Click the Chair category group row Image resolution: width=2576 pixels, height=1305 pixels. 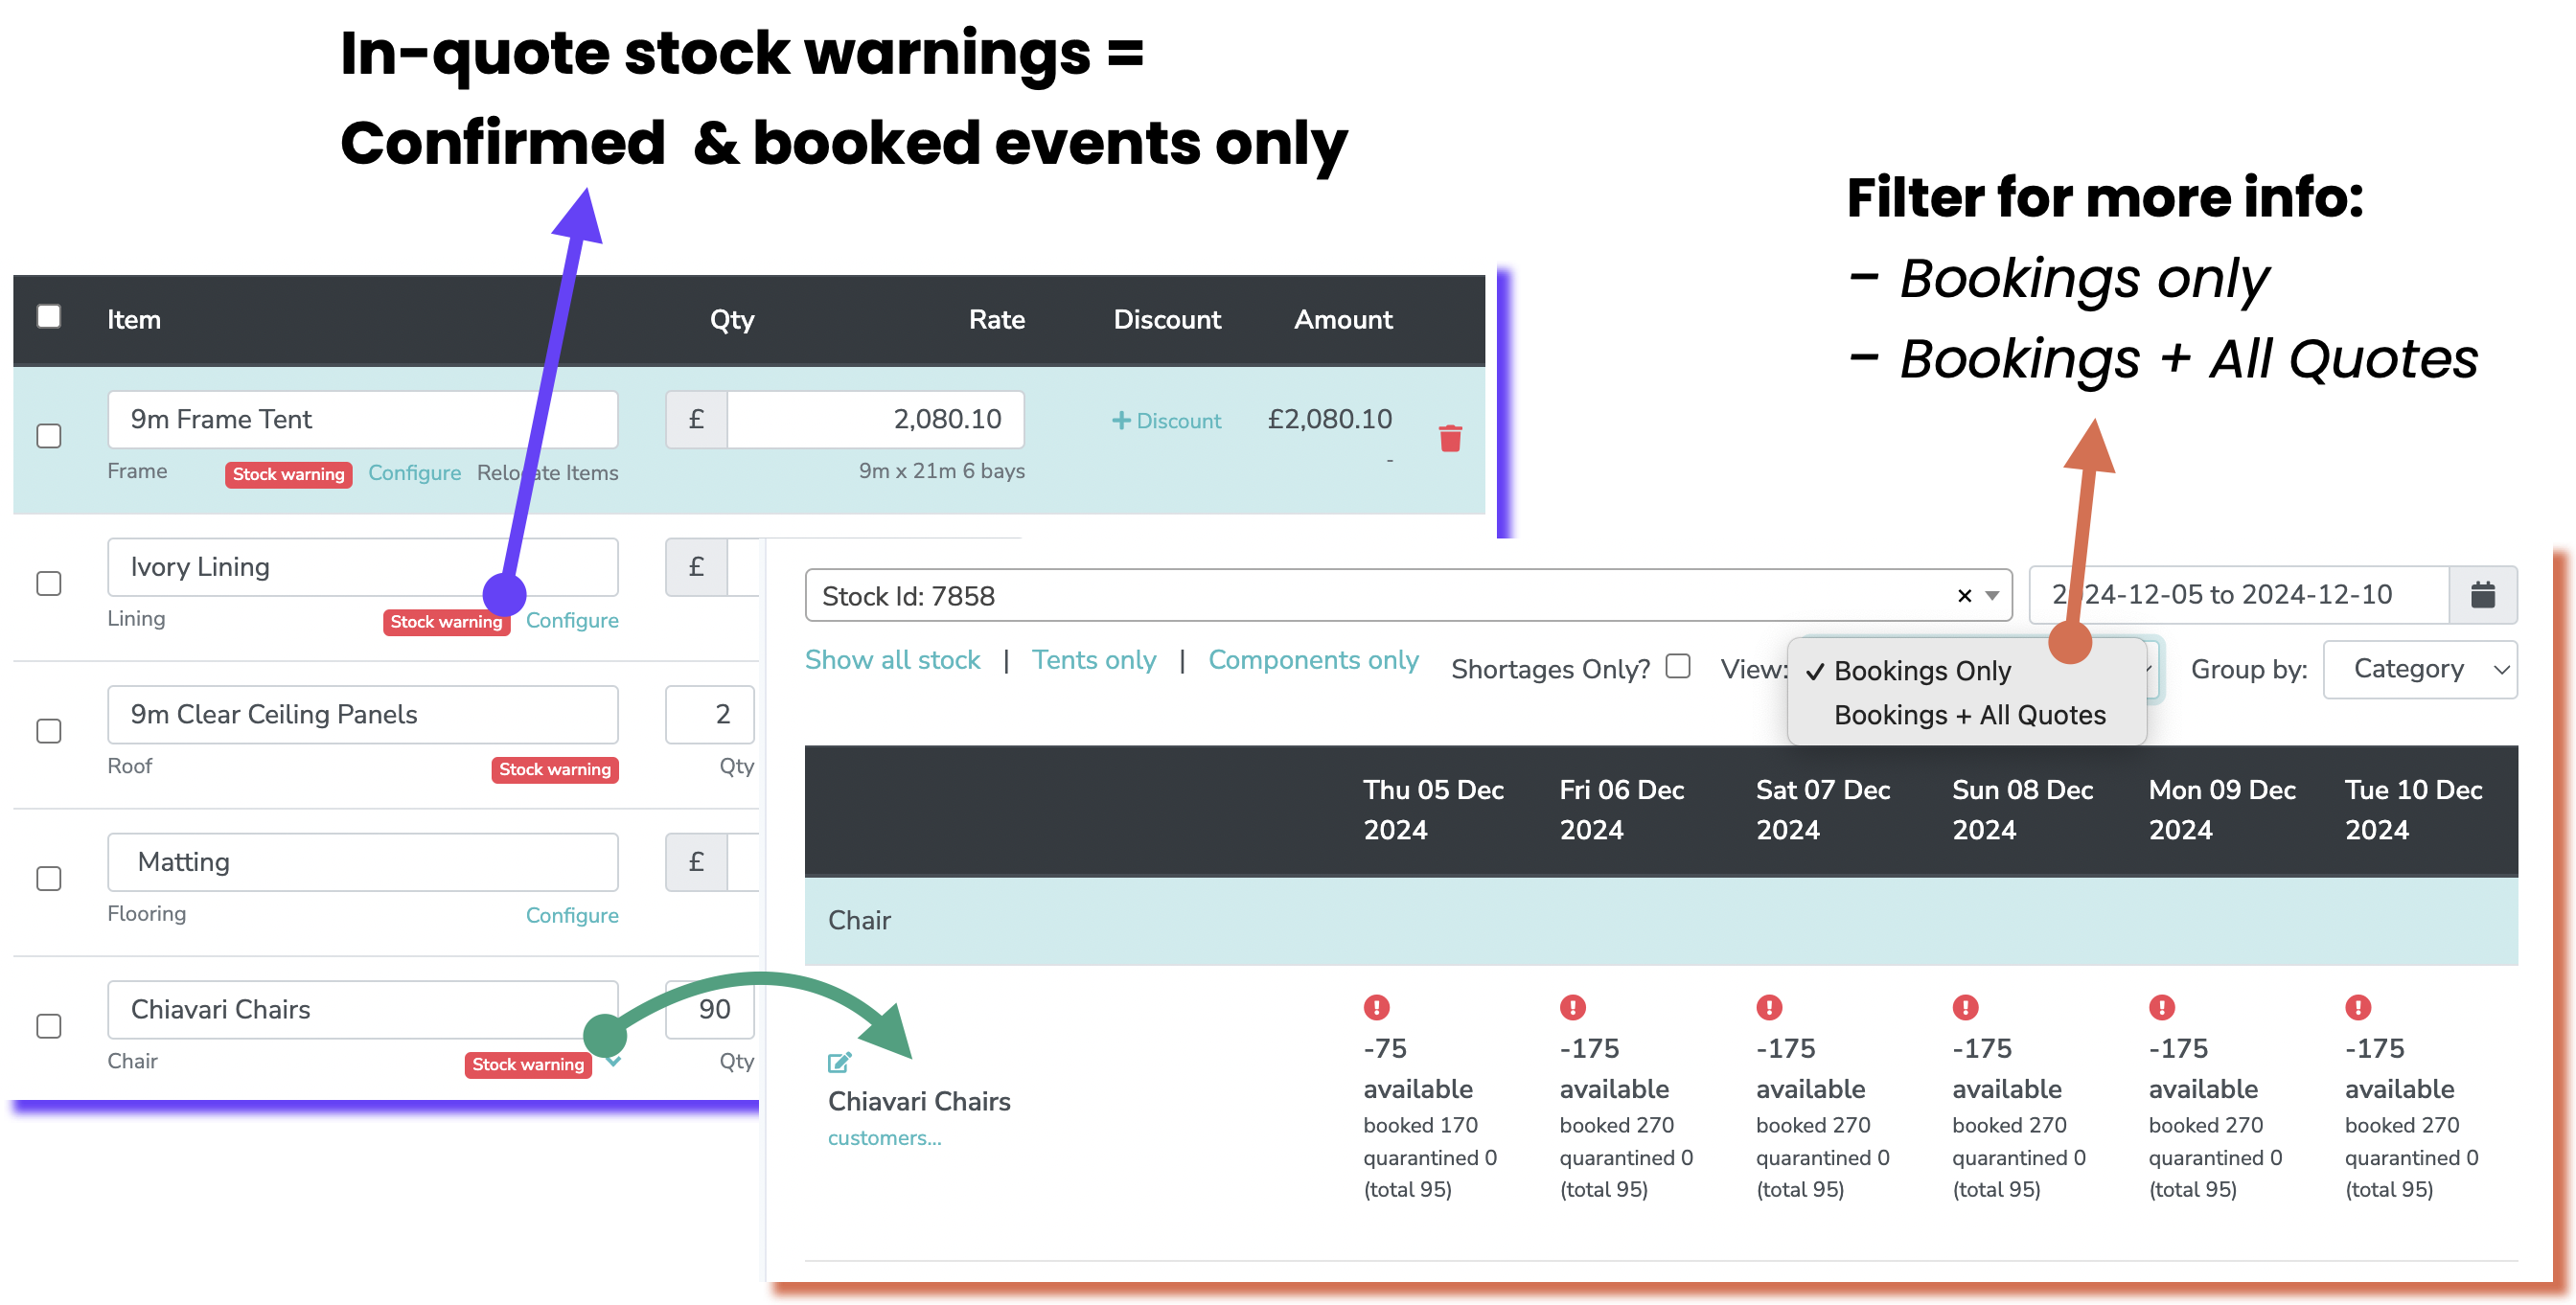coord(1660,921)
